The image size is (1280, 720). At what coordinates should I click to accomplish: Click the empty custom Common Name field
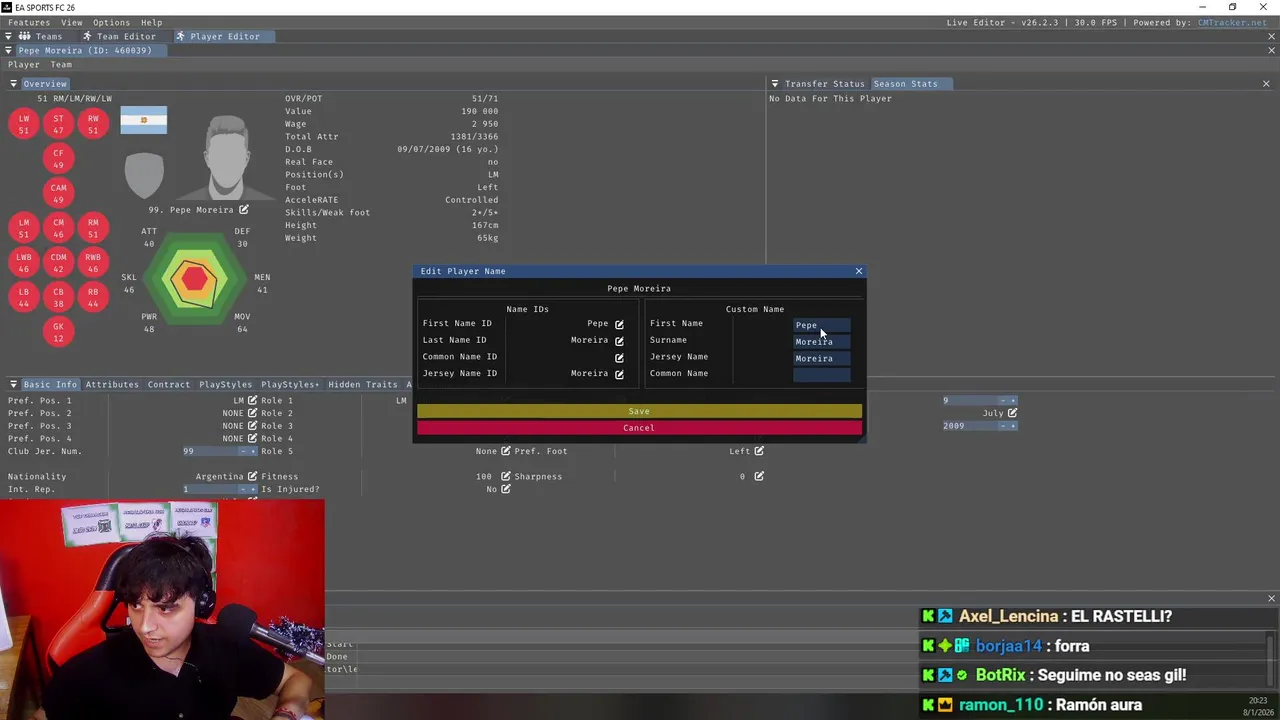tap(821, 375)
